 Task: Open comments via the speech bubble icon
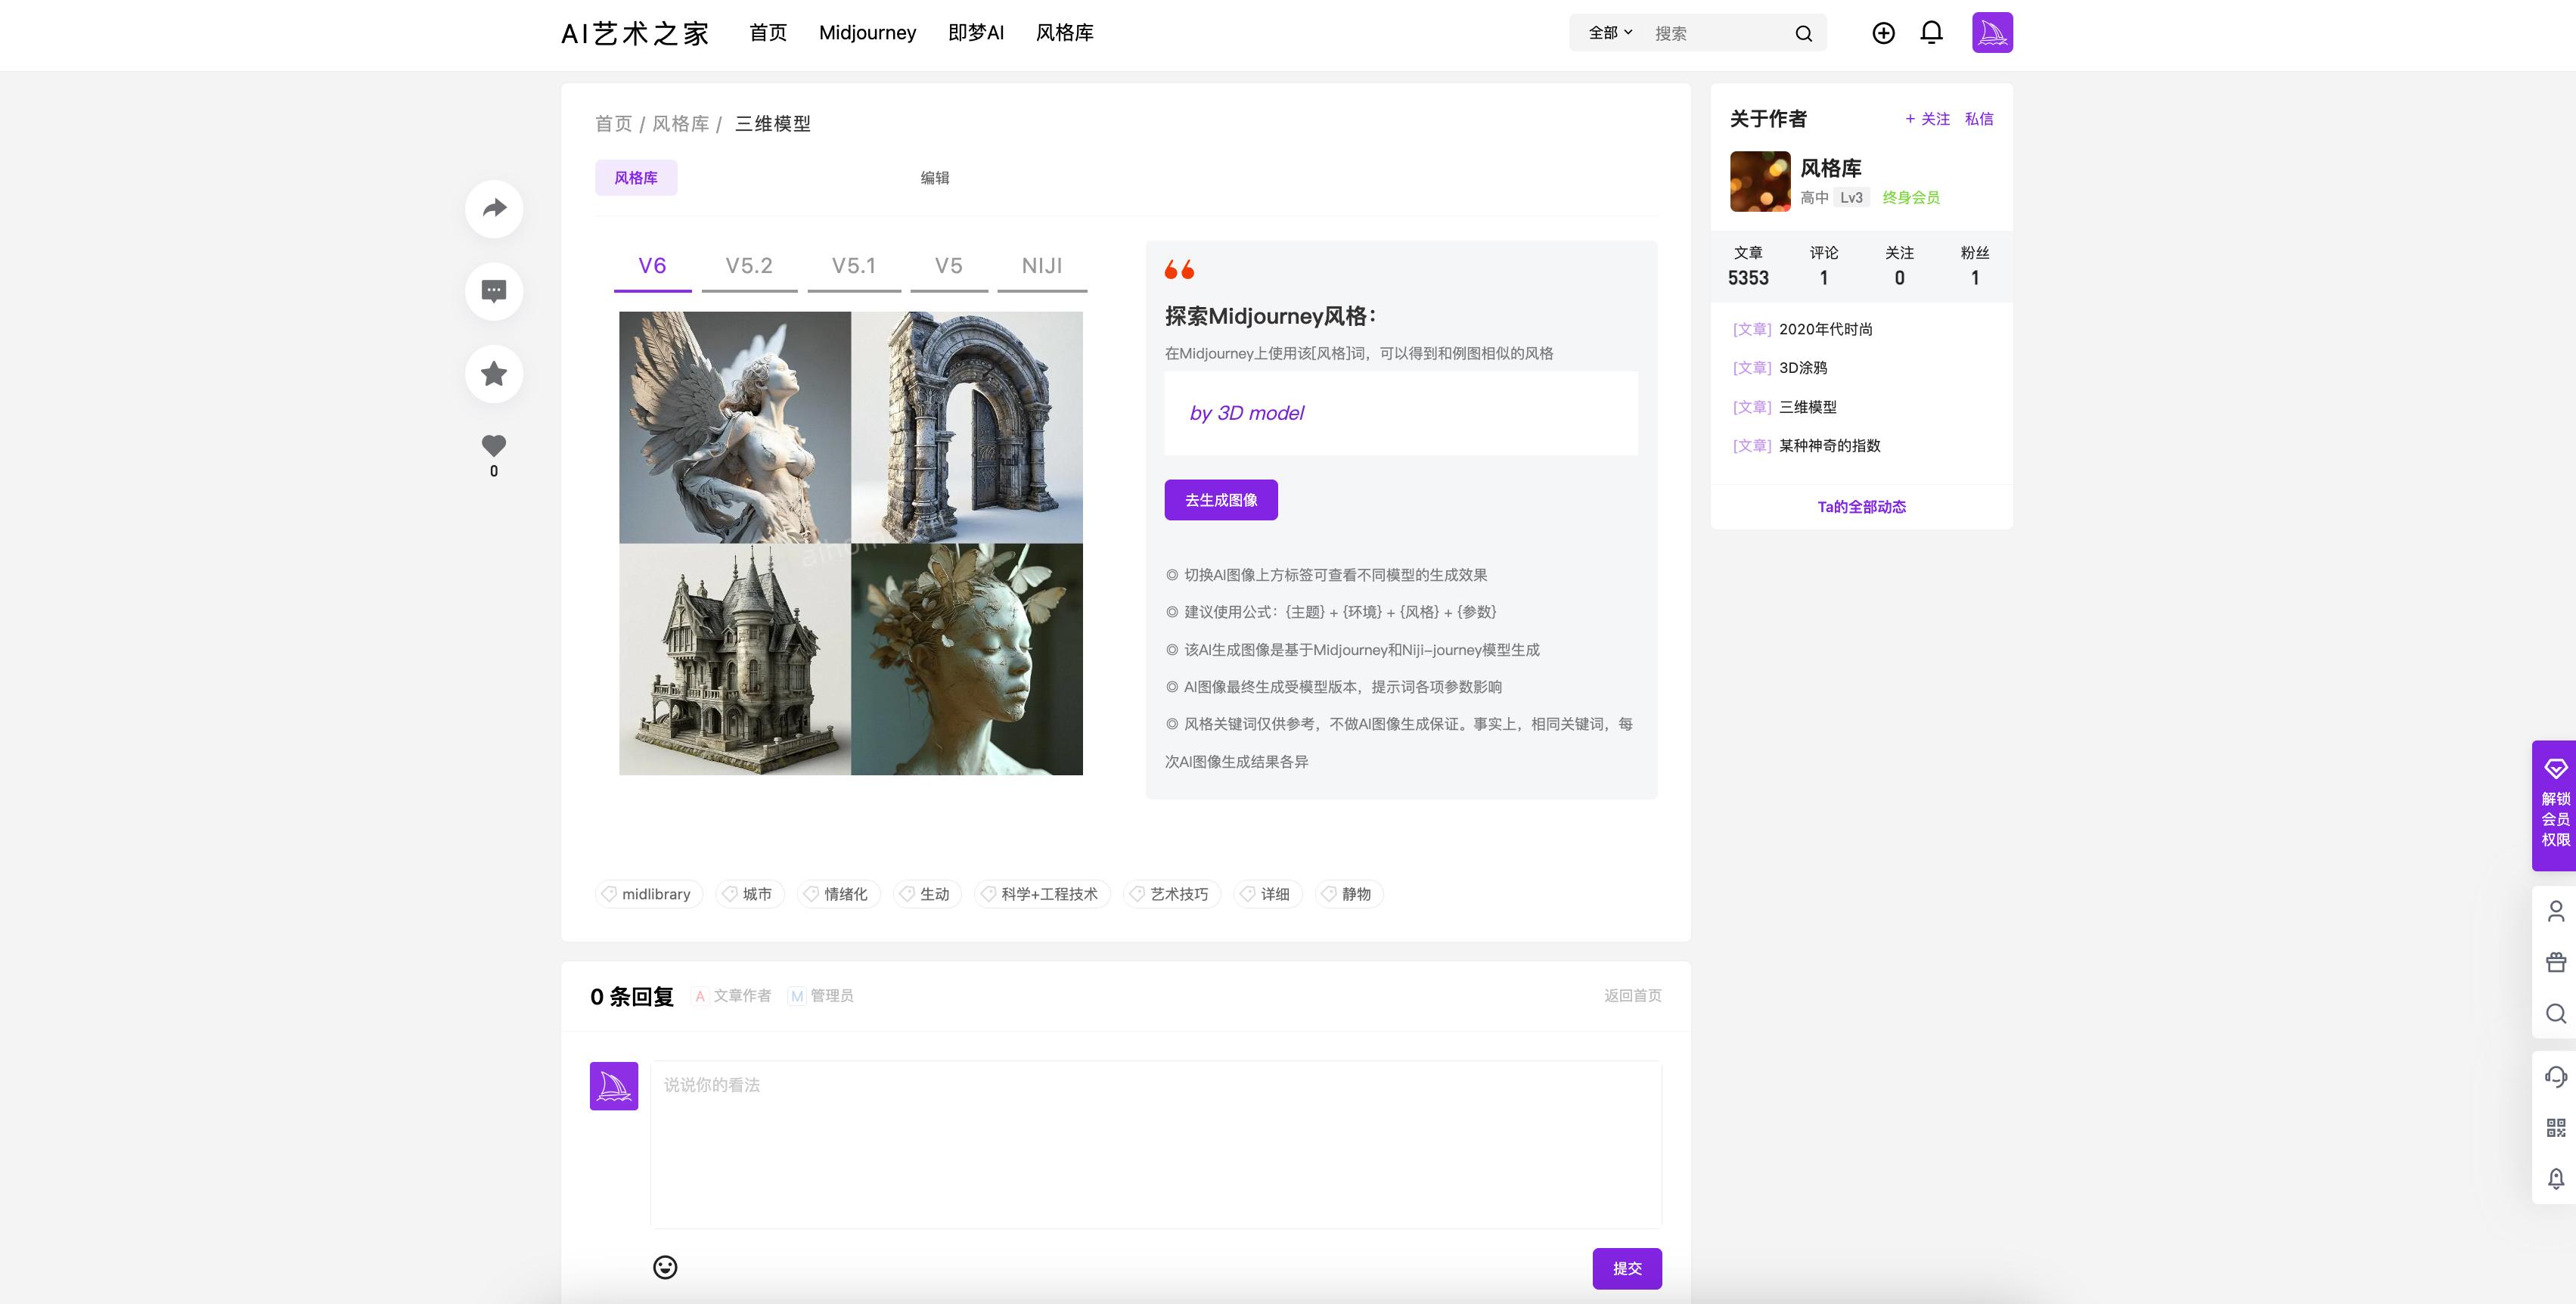493,291
